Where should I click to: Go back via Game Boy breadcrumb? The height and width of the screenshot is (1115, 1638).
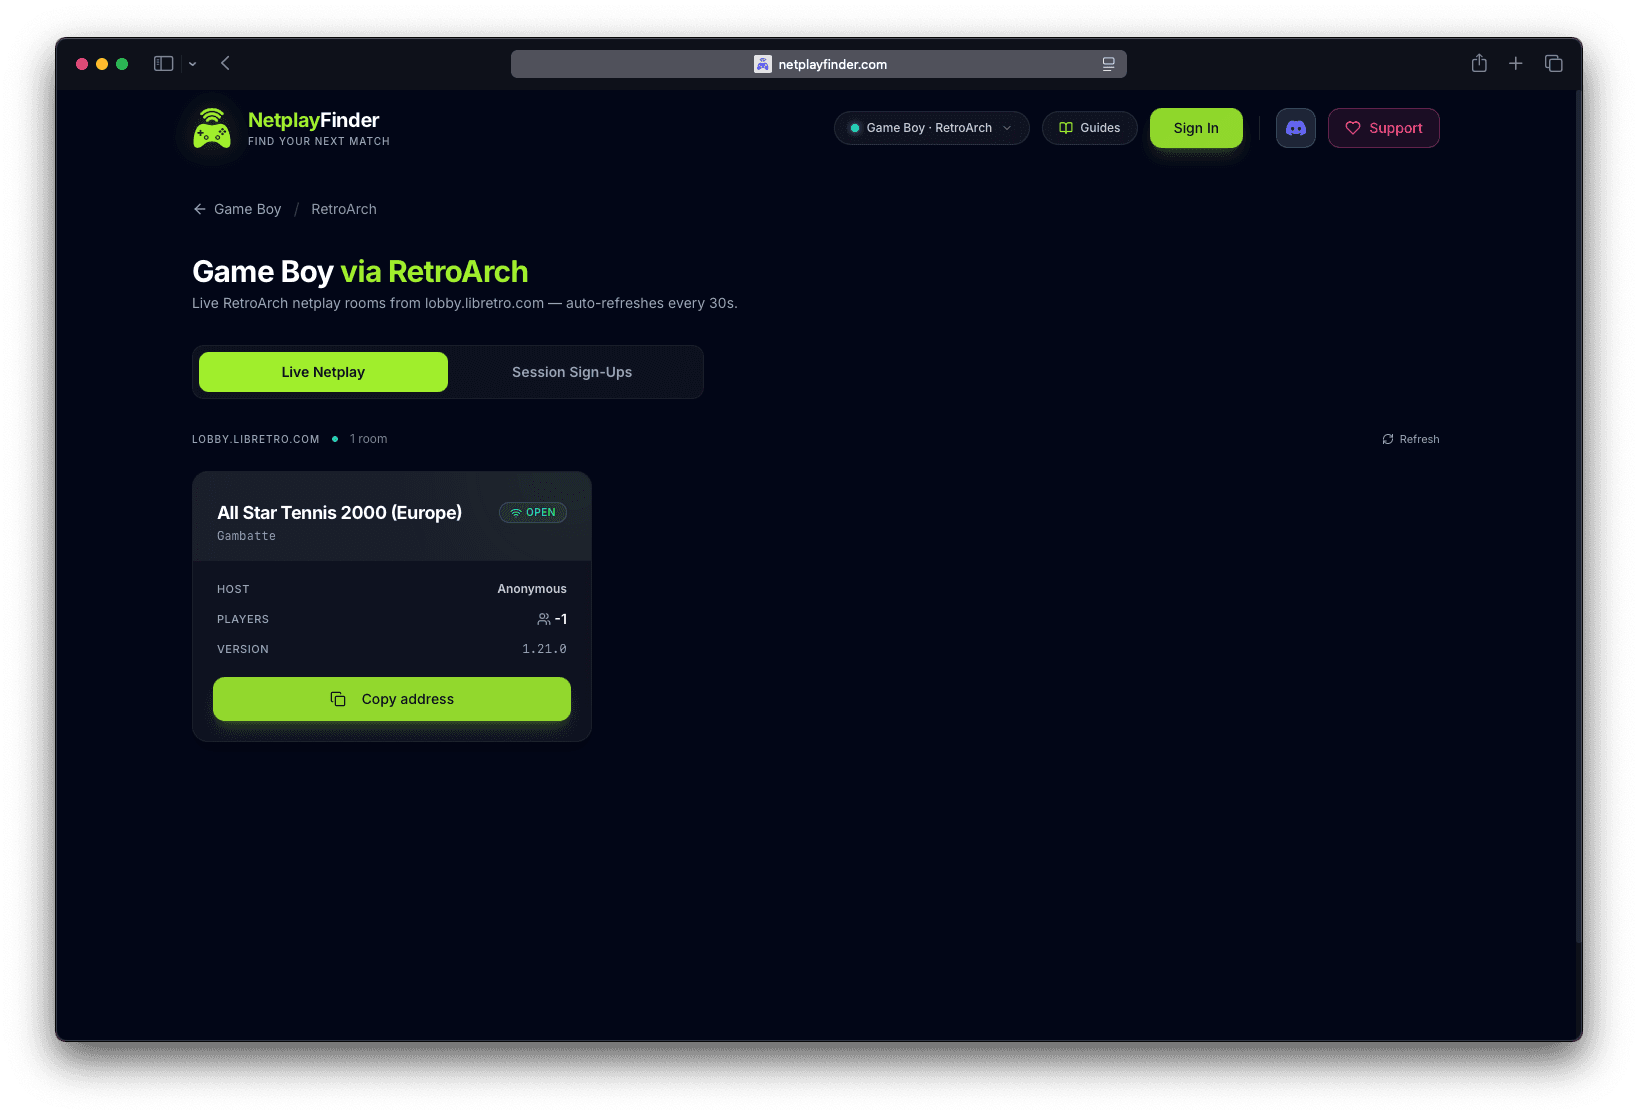click(x=237, y=209)
